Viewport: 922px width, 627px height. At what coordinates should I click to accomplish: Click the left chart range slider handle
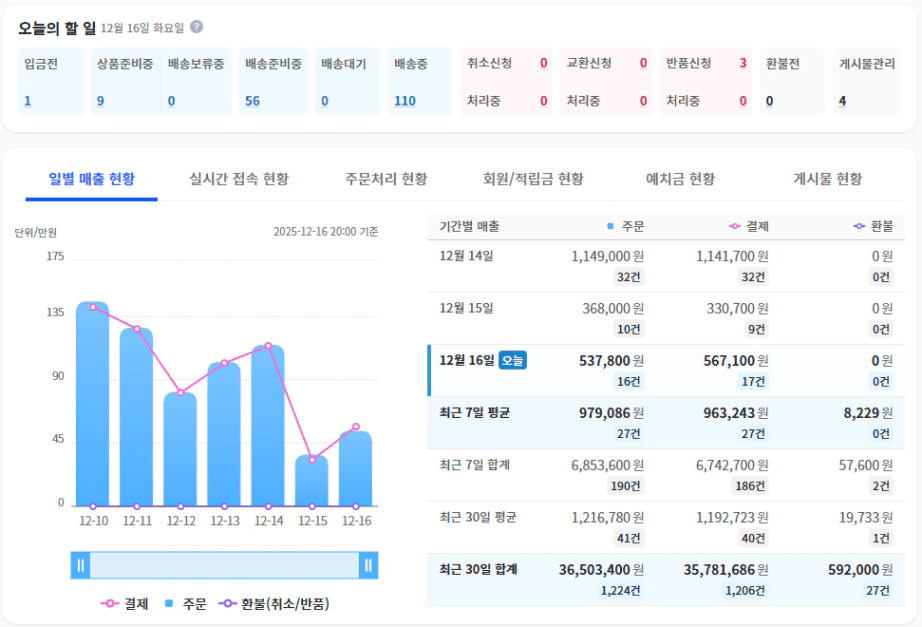pos(80,565)
